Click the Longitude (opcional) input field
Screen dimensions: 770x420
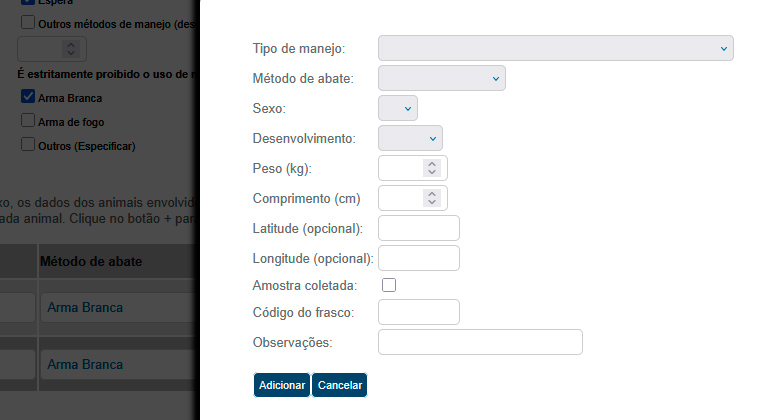pos(418,258)
